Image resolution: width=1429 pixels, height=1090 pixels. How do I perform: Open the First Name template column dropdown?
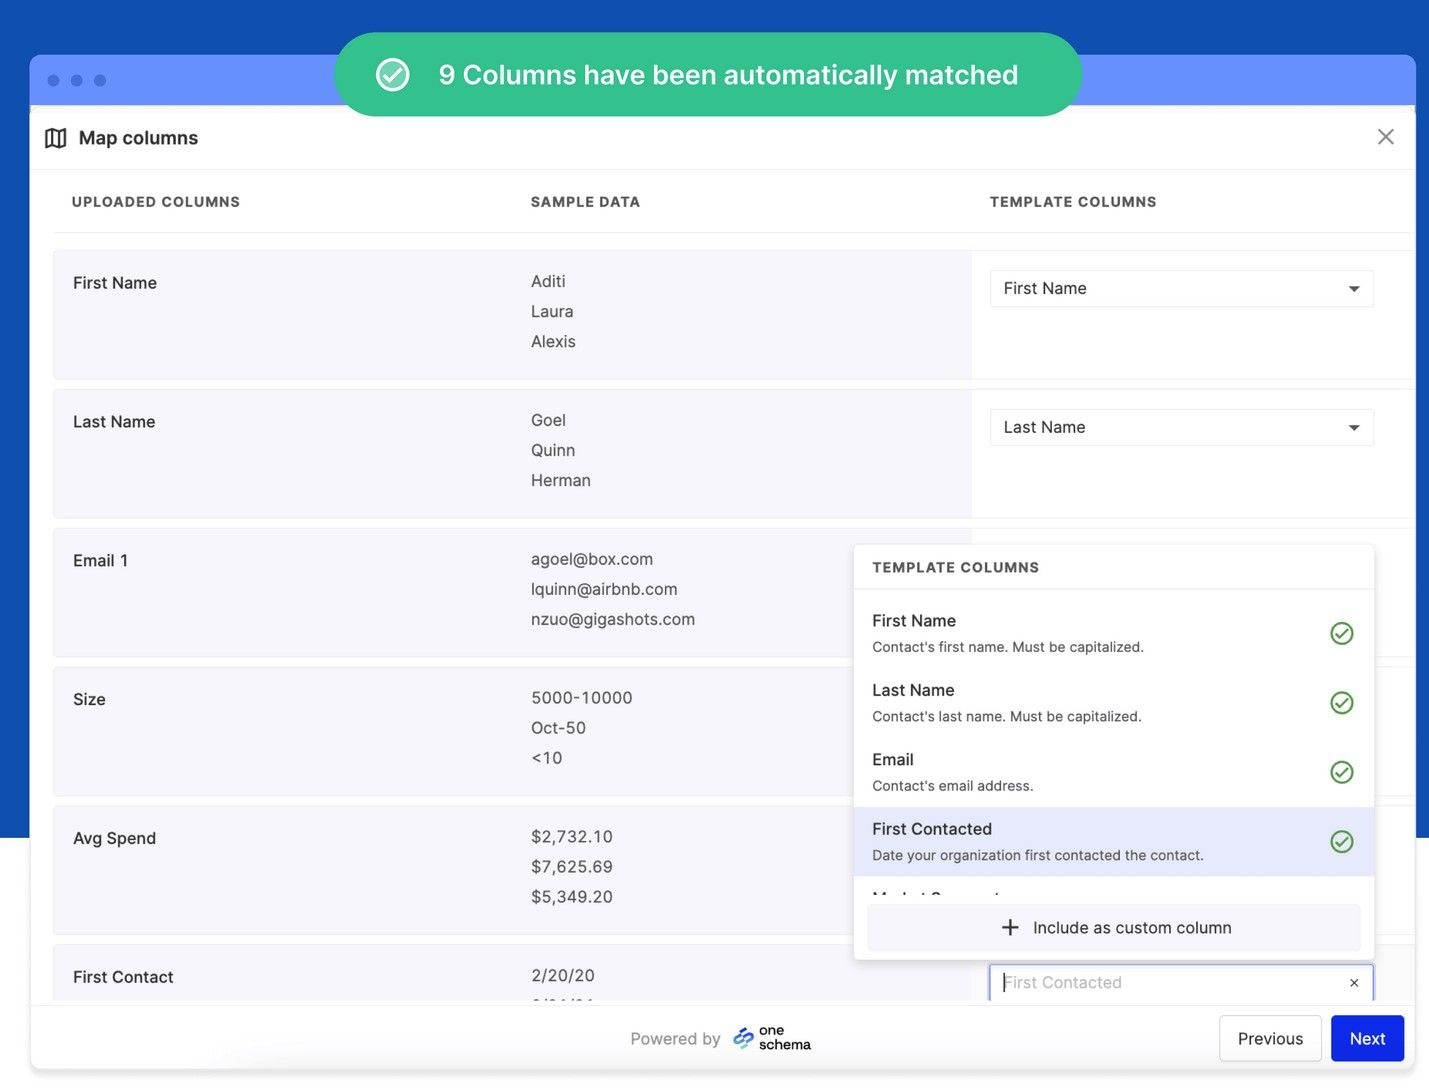pyautogui.click(x=1181, y=288)
